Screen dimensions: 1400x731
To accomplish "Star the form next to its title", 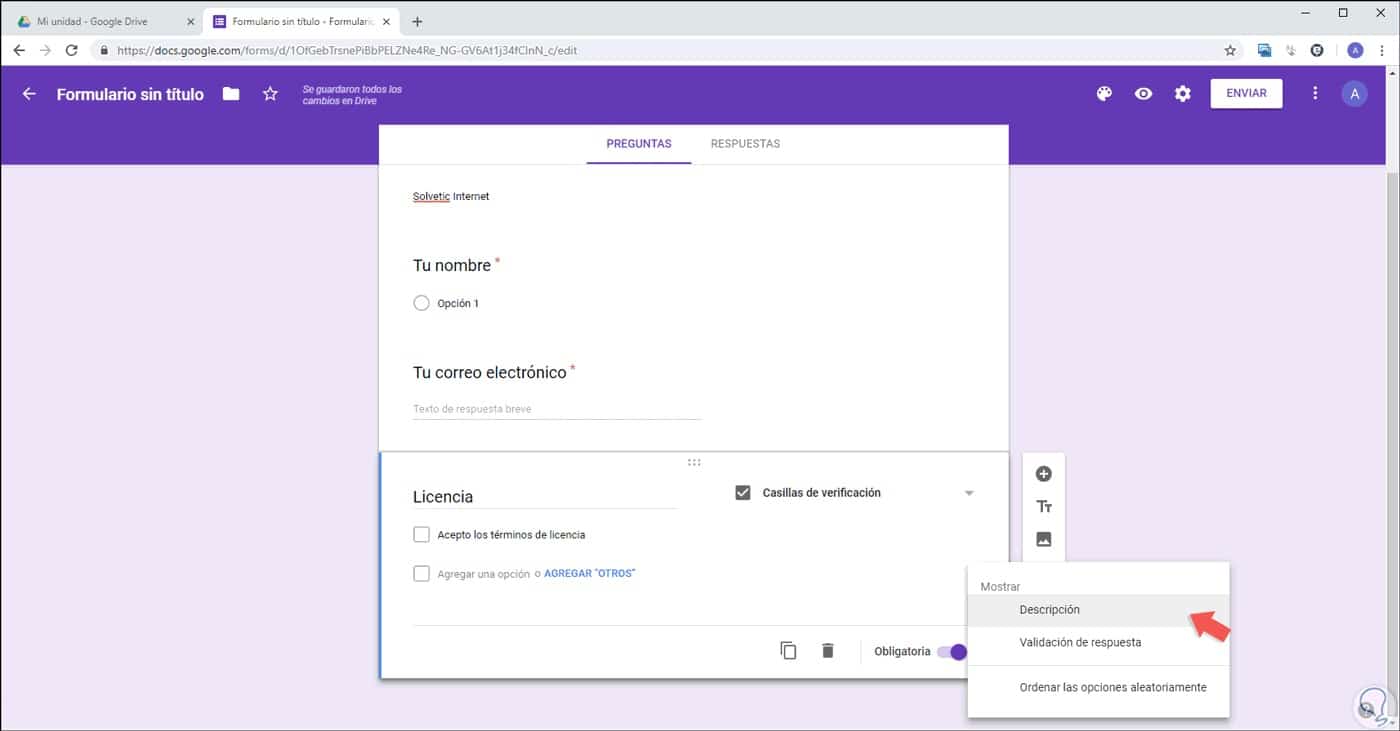I will 269,93.
